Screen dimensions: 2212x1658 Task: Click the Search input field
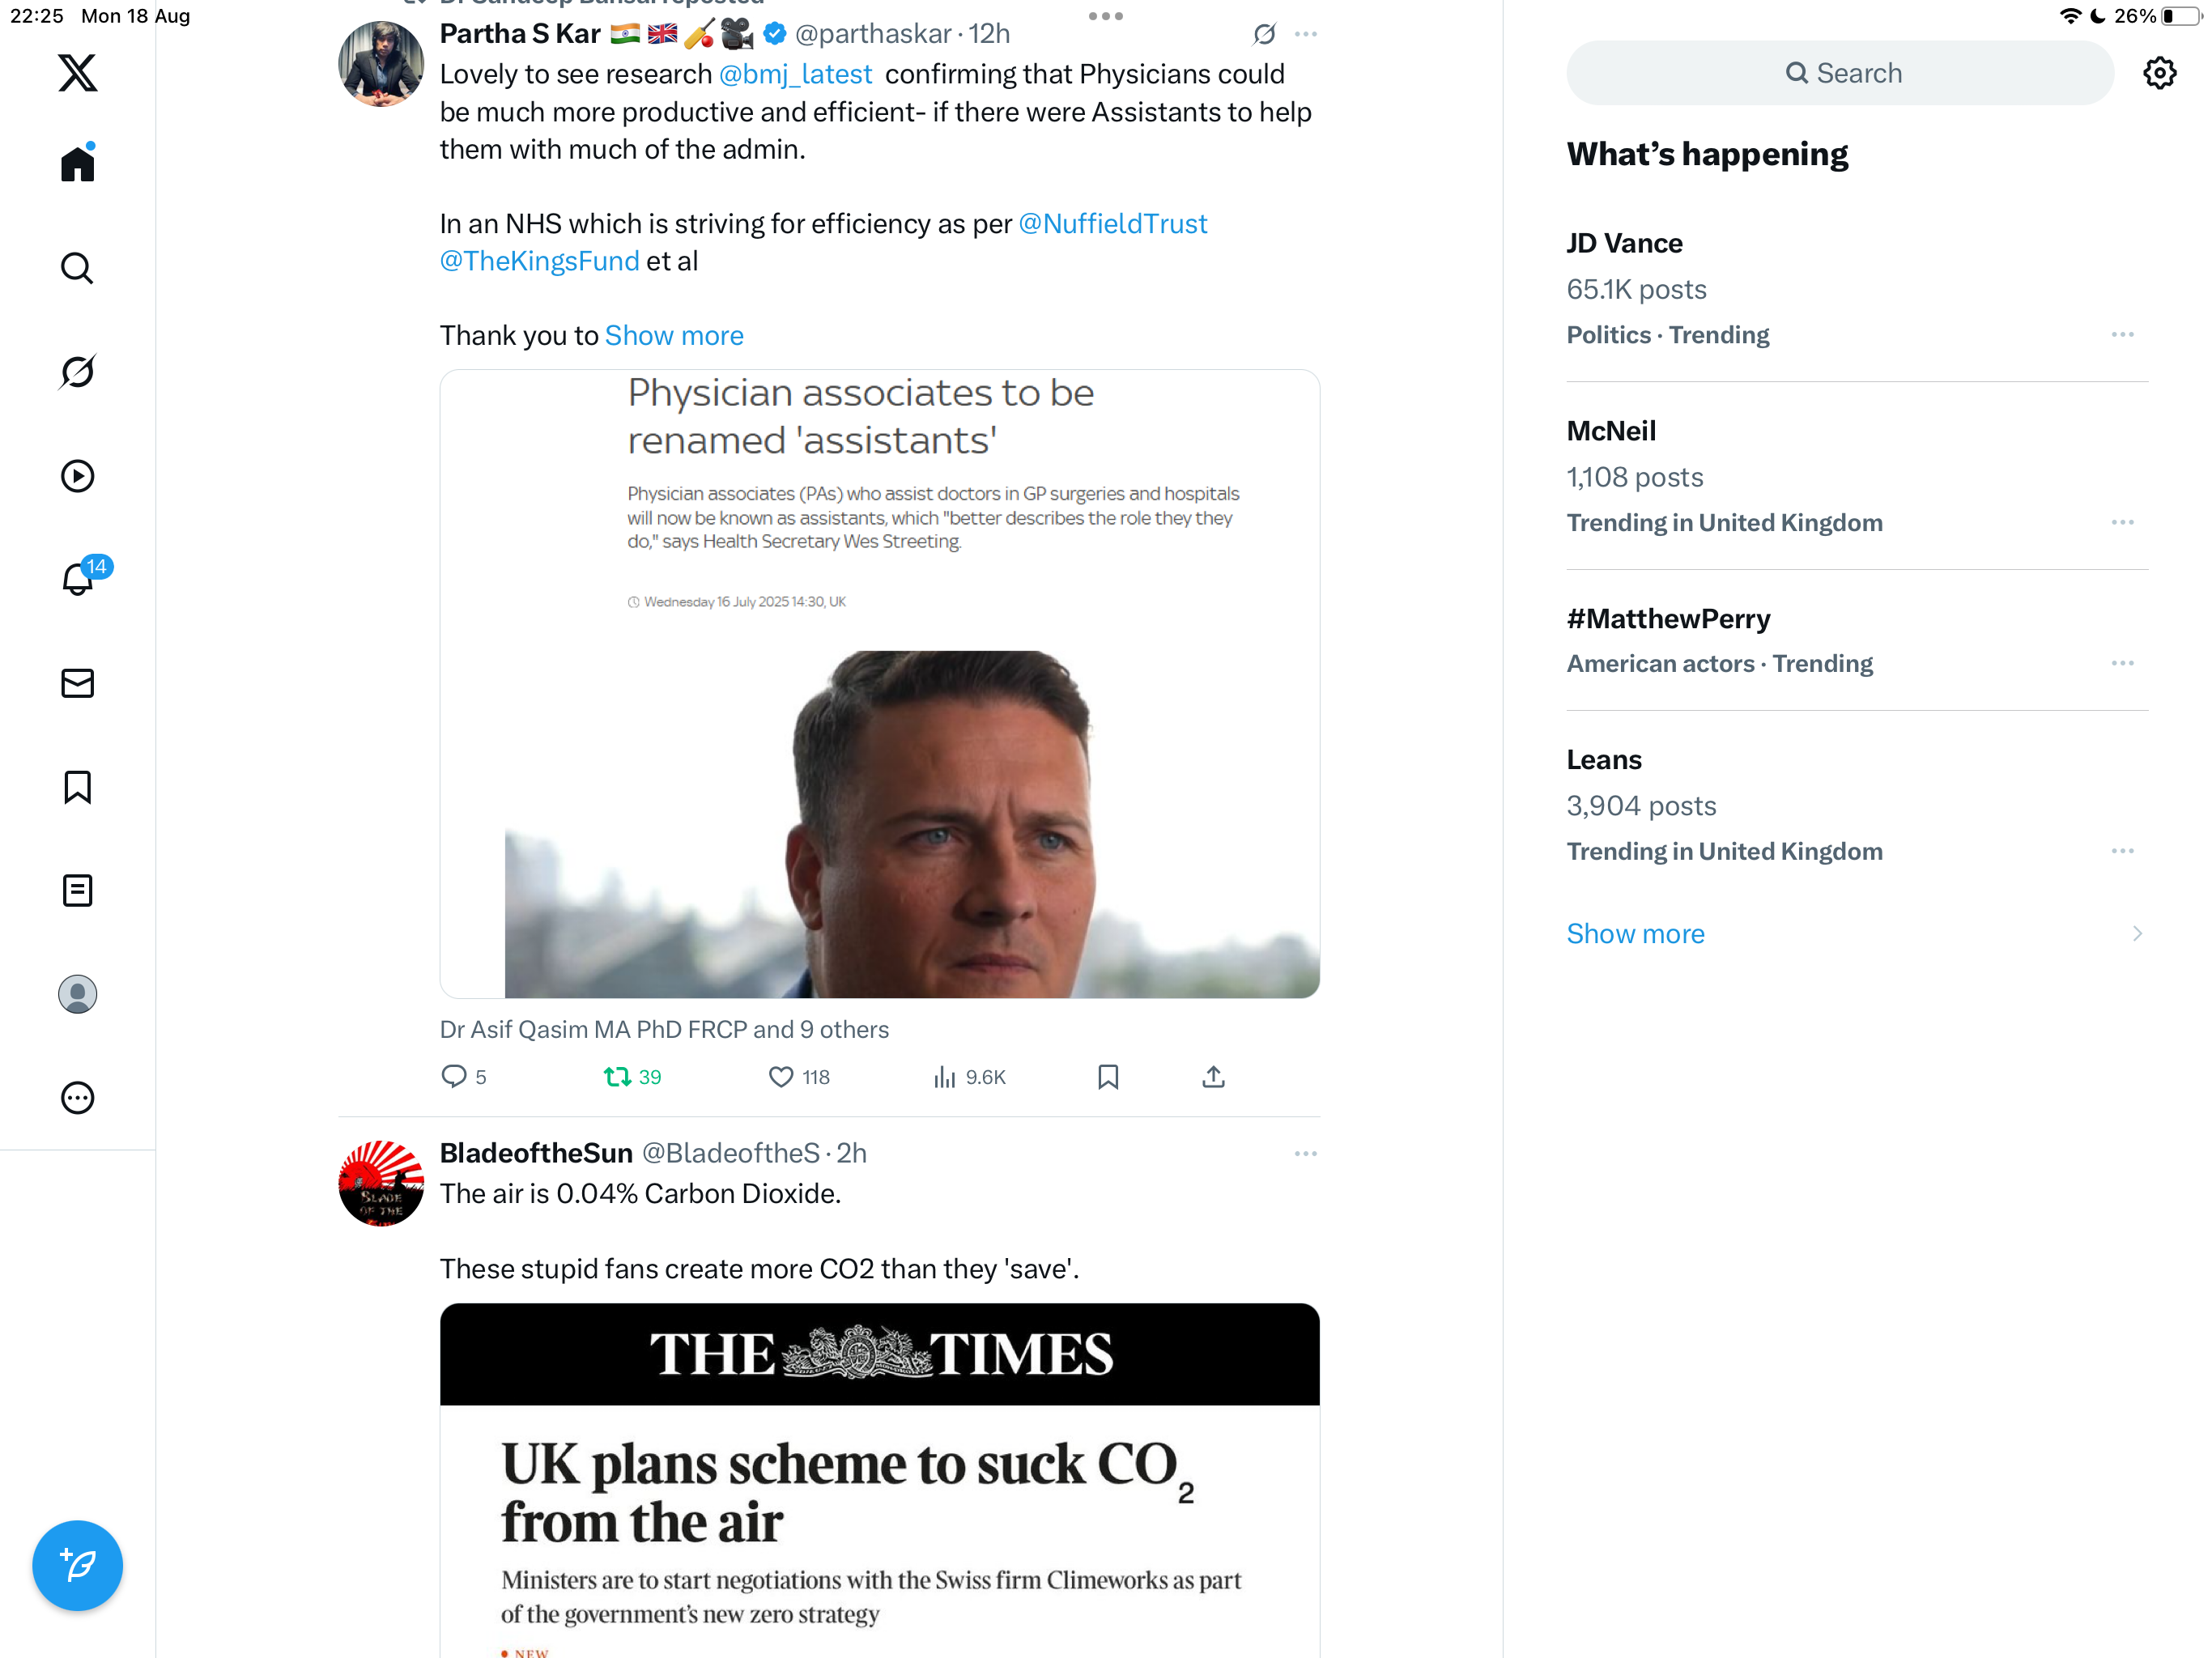(x=1840, y=73)
